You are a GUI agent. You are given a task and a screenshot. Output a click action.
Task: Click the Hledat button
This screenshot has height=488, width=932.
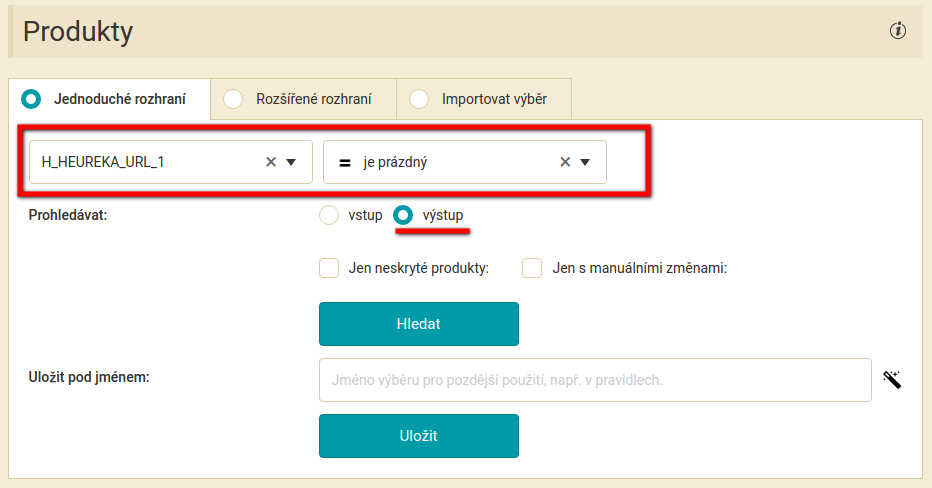coord(418,324)
